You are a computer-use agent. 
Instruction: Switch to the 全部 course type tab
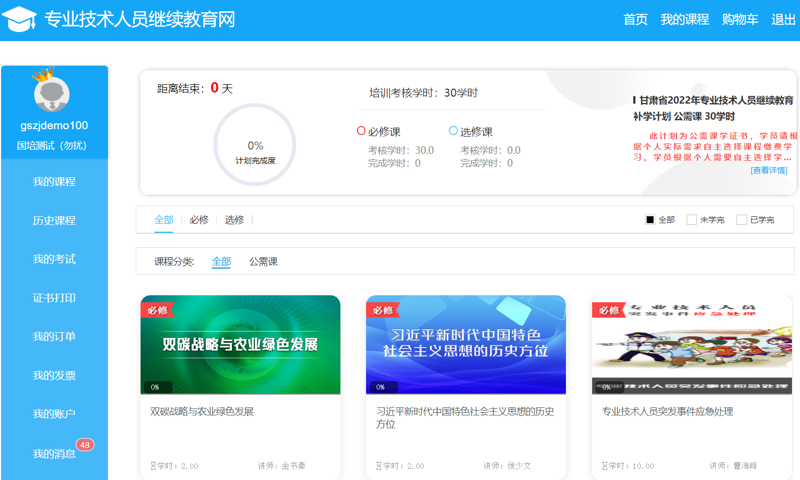click(x=164, y=220)
